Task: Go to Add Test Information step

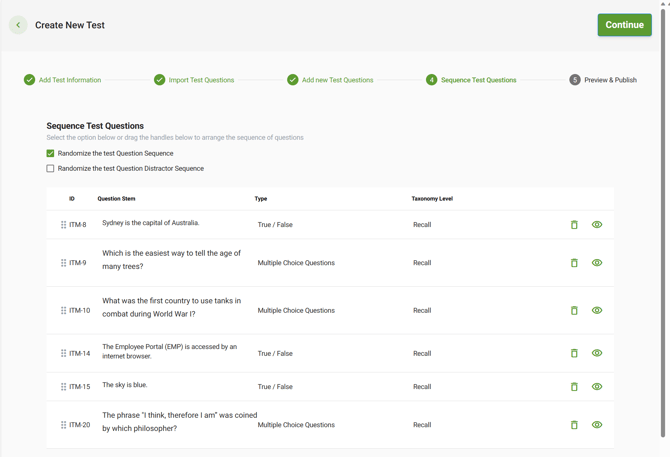Action: pos(69,80)
